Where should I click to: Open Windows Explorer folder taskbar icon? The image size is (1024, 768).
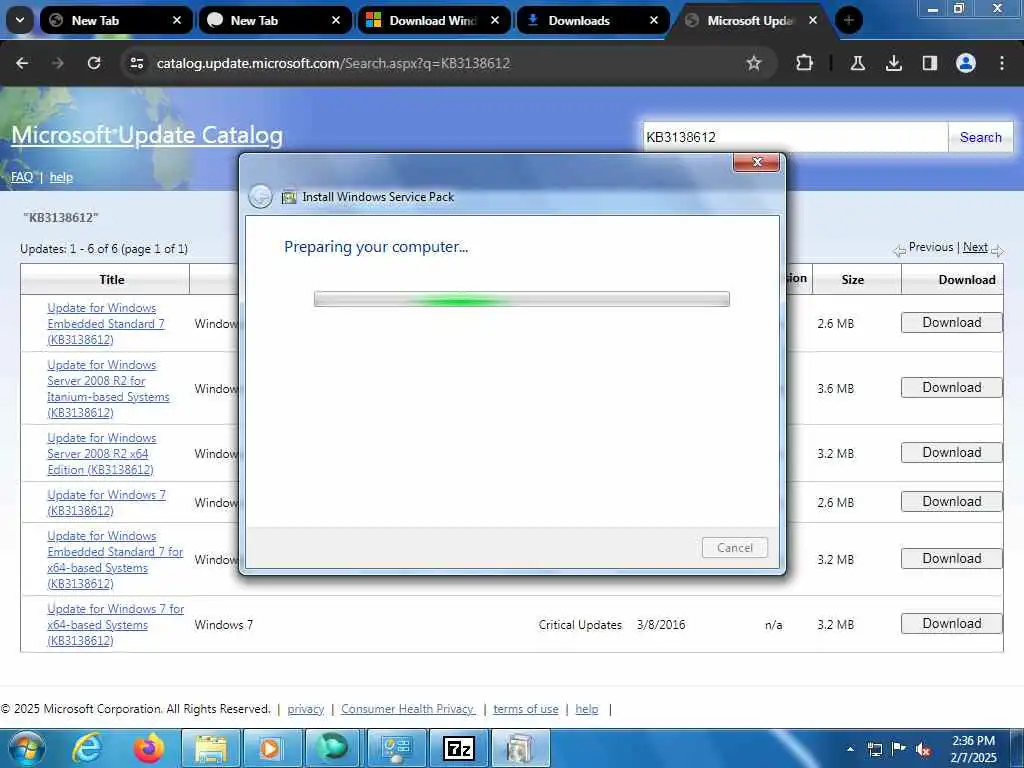[210, 748]
